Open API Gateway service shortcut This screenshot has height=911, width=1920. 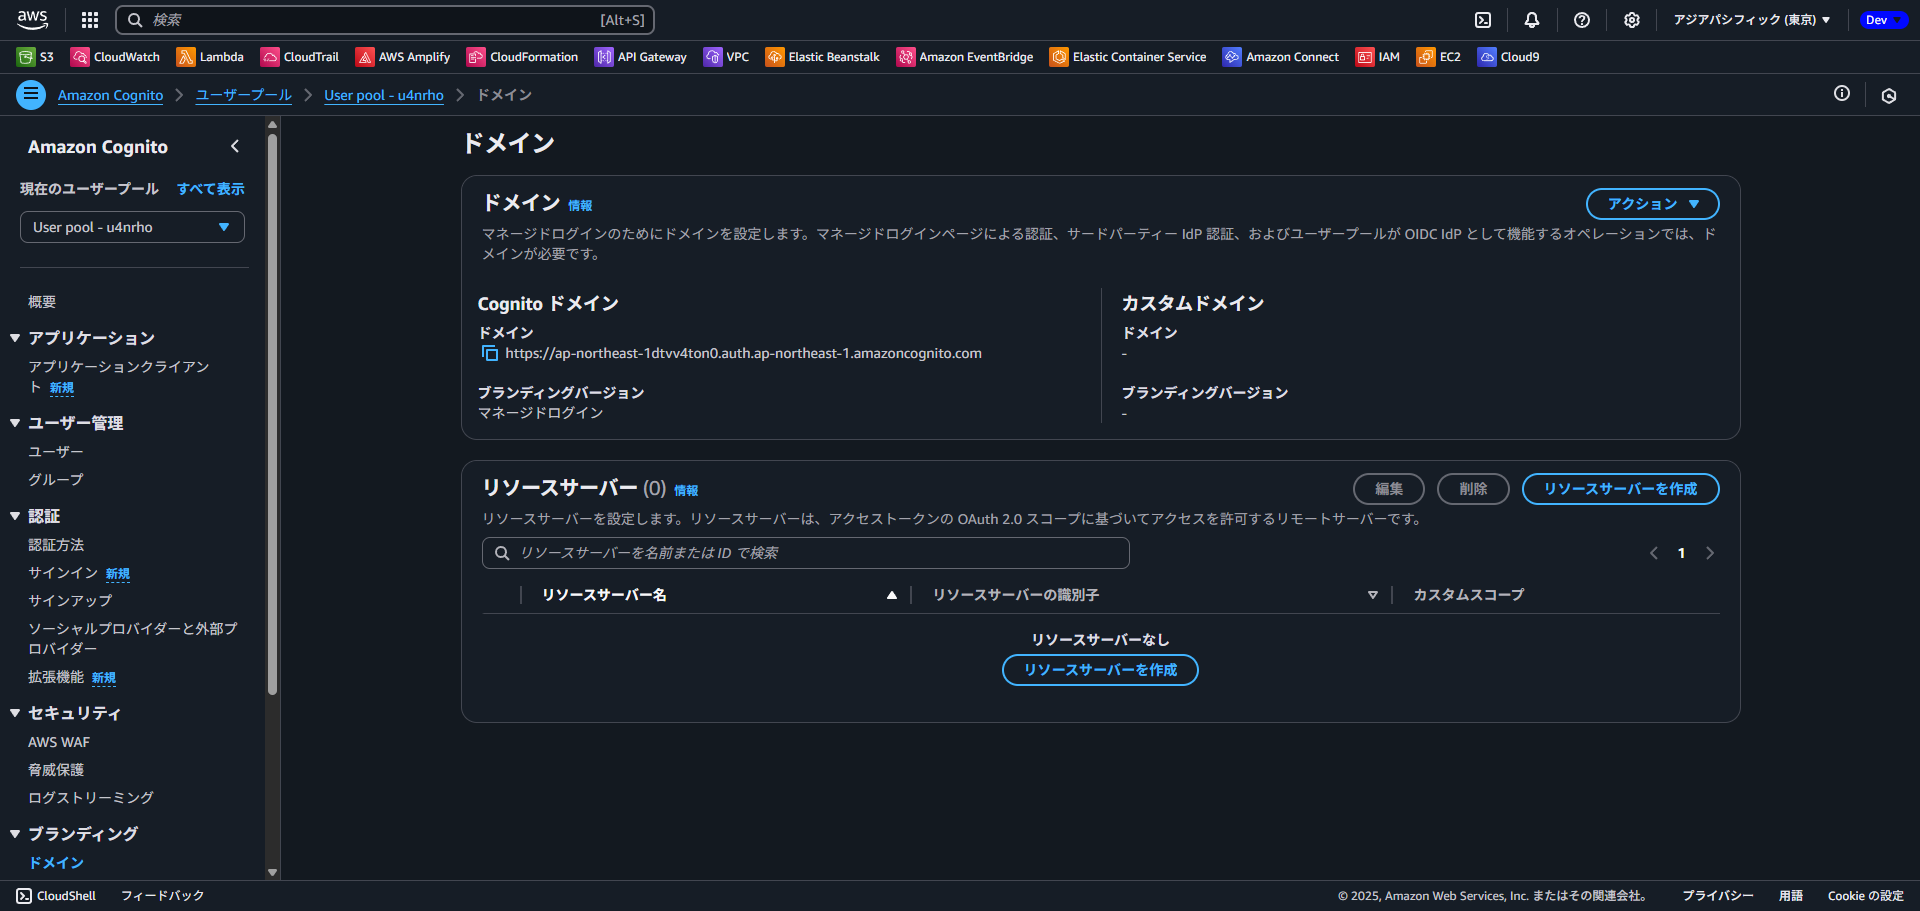[x=641, y=57]
